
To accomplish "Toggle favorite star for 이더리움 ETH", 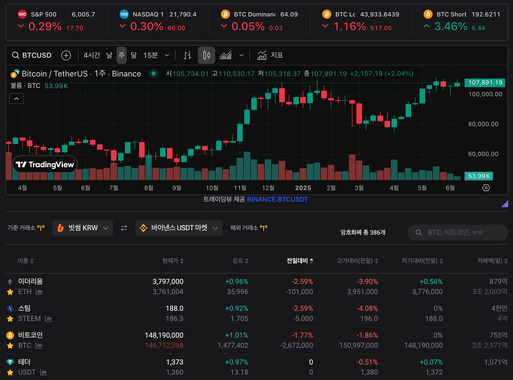I will [10, 292].
